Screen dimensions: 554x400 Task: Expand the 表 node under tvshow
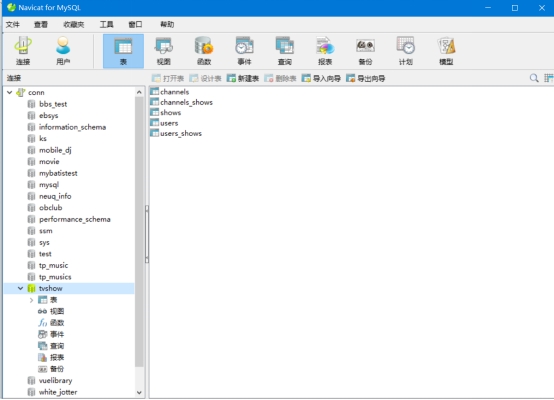[31, 300]
